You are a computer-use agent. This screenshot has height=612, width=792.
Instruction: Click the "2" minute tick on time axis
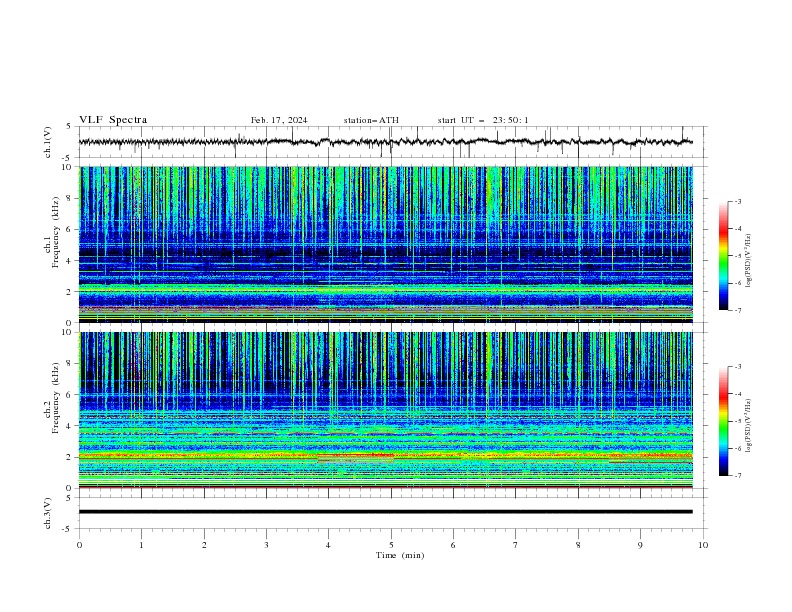204,545
